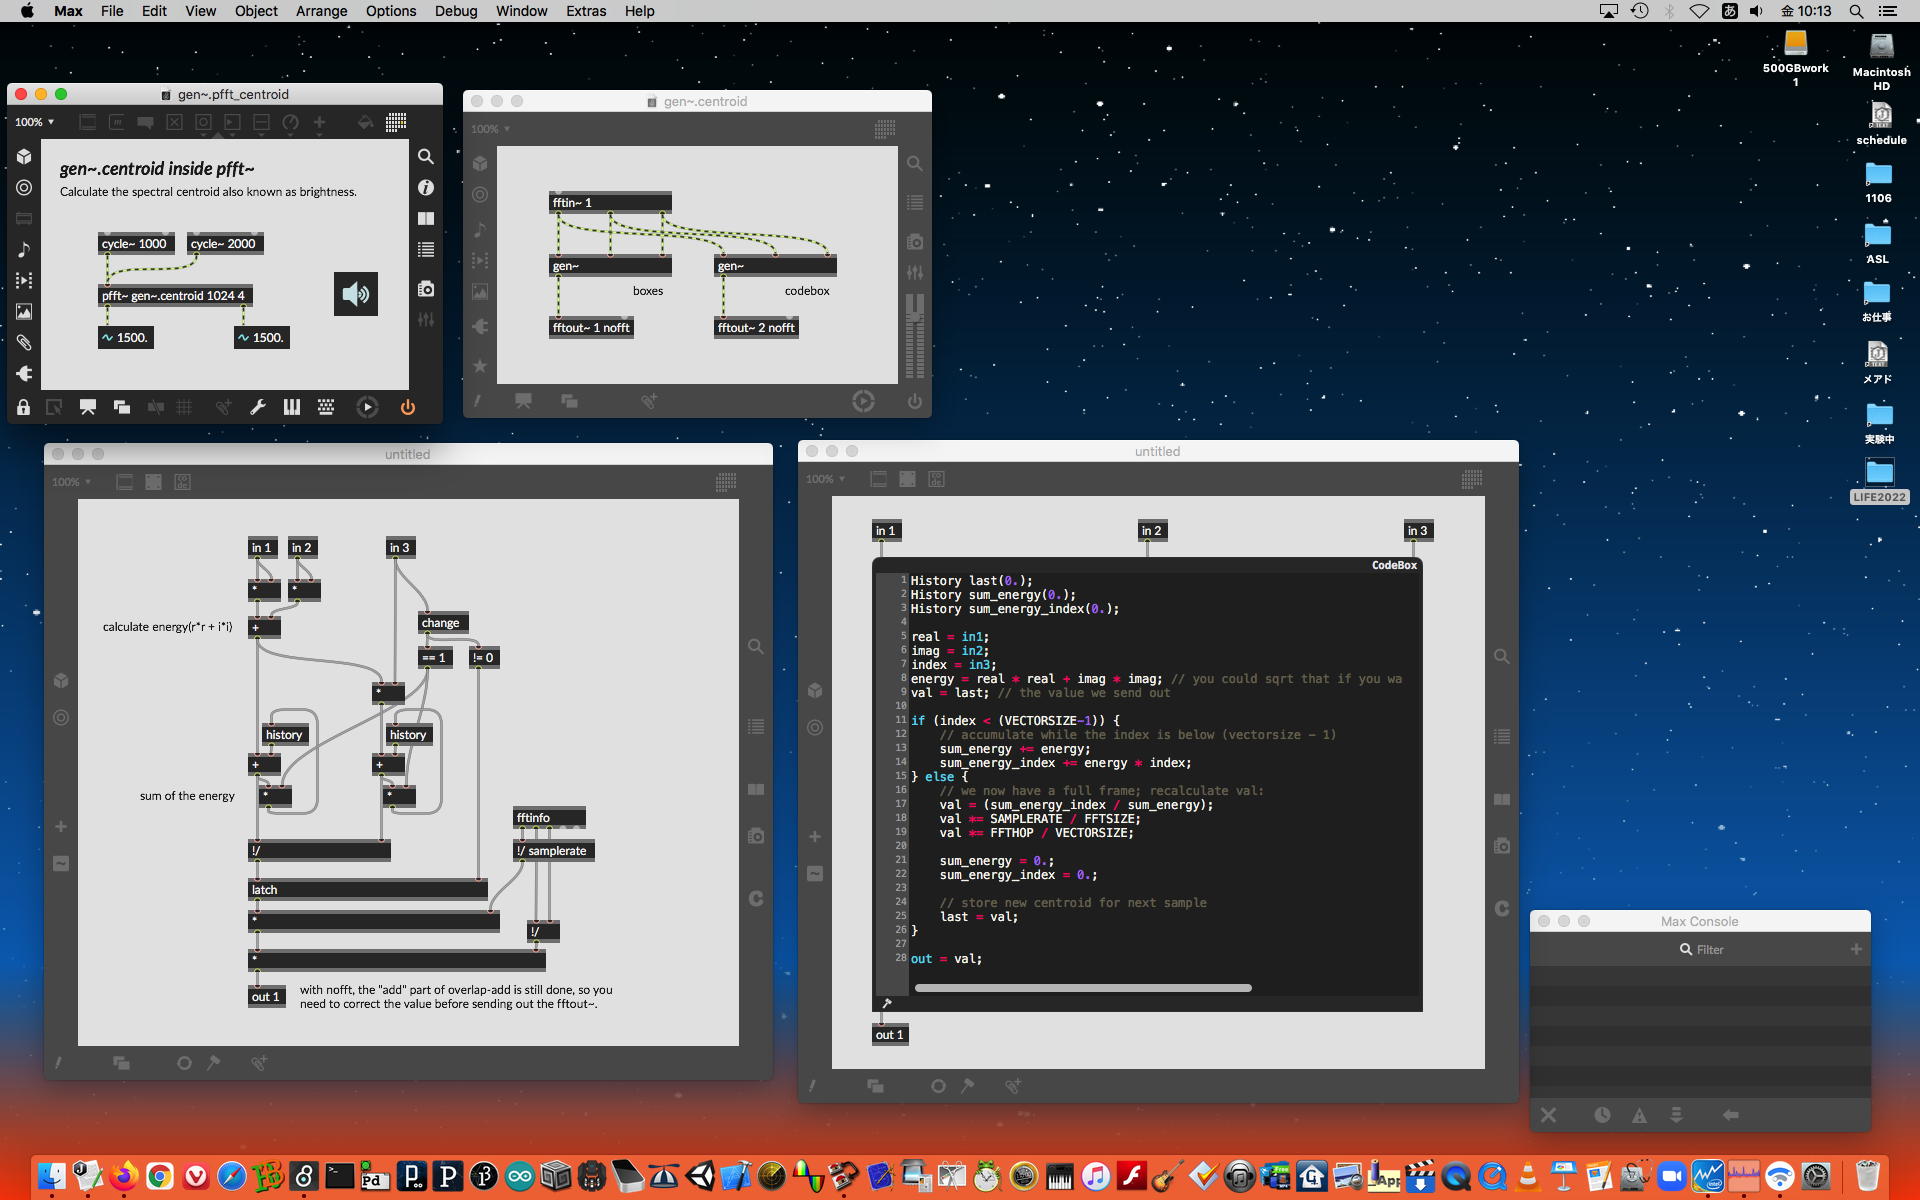Toggle the patcher lock icon
Image resolution: width=1920 pixels, height=1200 pixels.
click(23, 407)
